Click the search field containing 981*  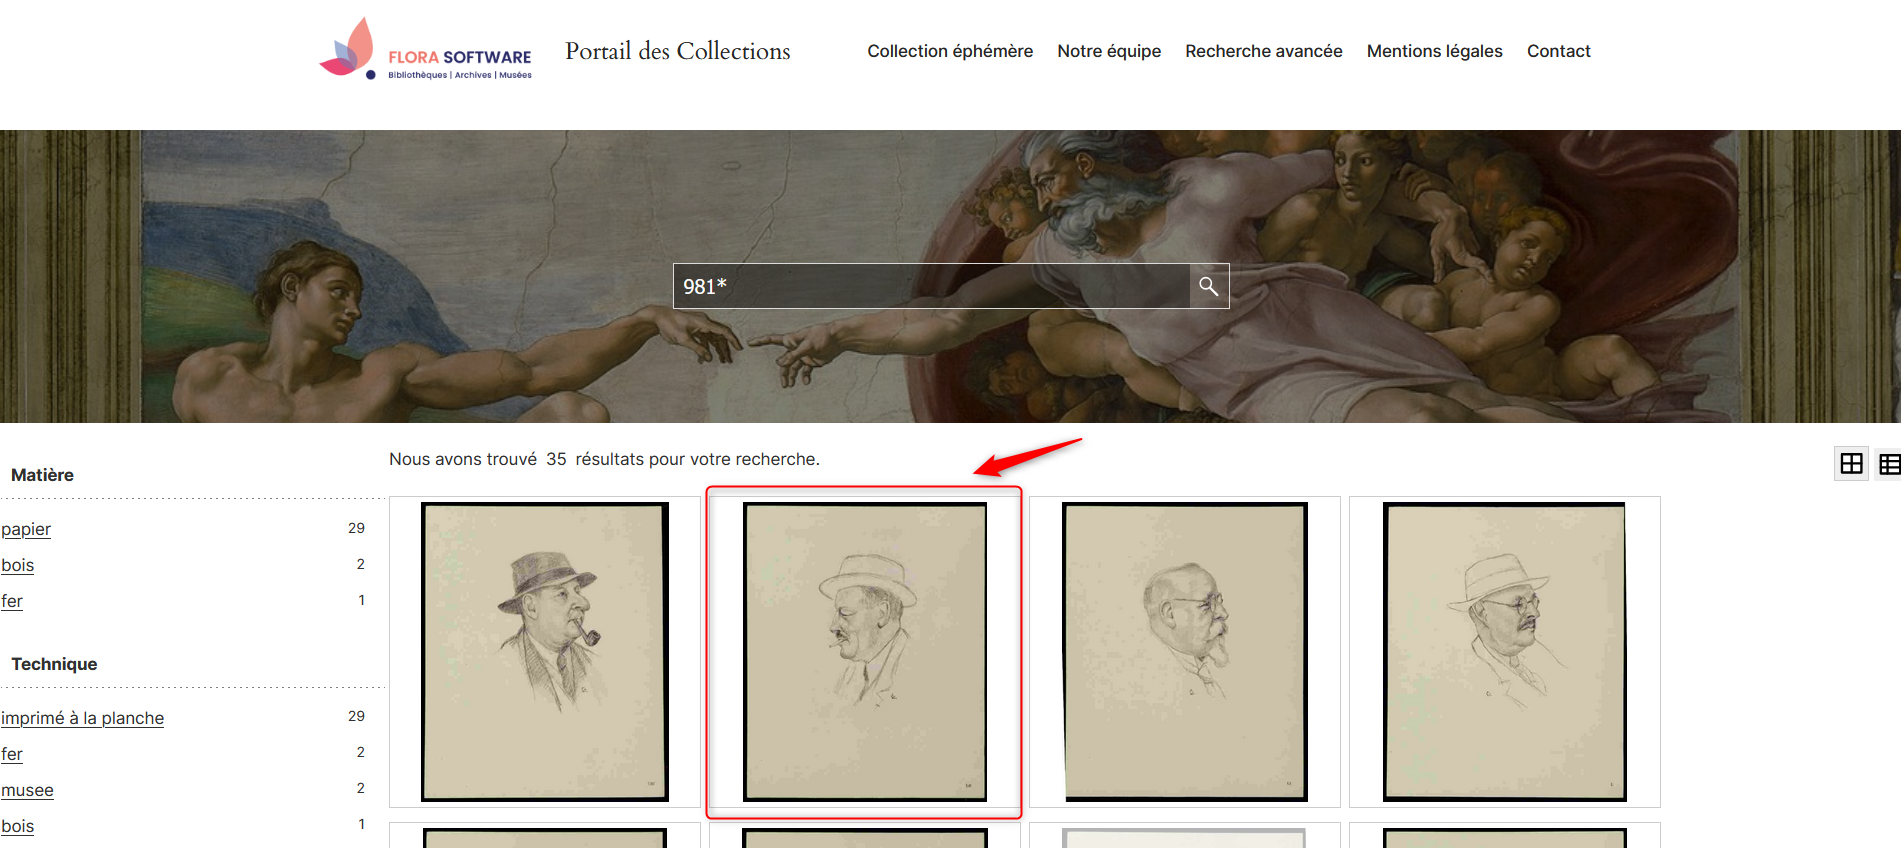pyautogui.click(x=930, y=287)
